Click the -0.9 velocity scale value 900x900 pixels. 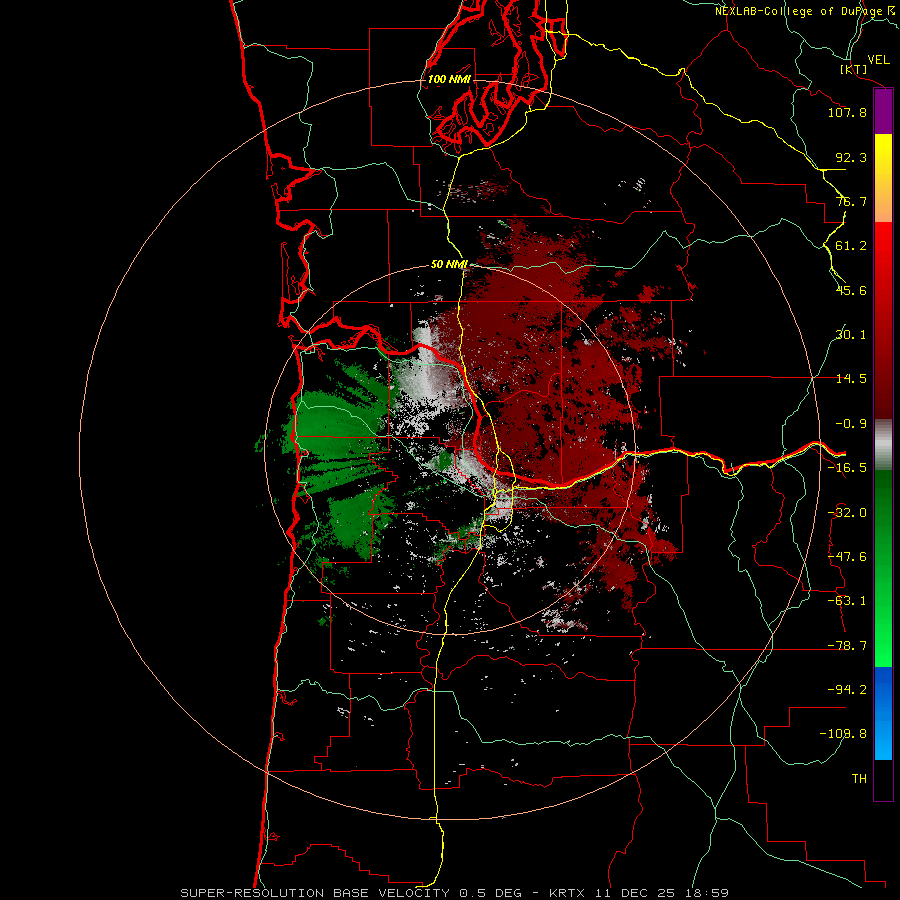tap(851, 424)
